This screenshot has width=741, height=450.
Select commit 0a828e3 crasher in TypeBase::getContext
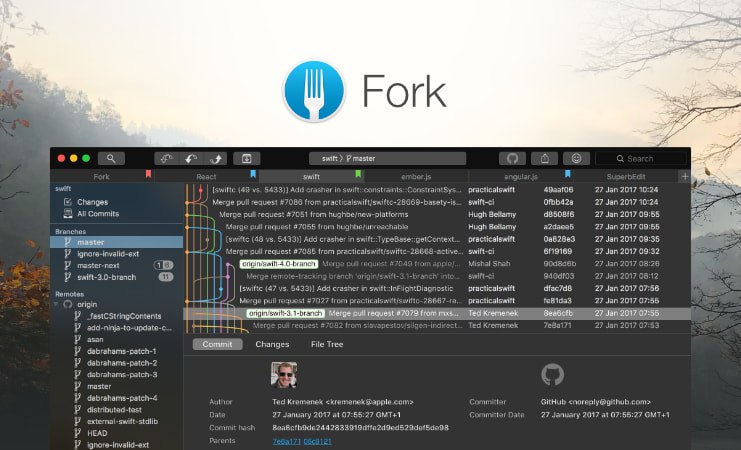[x=437, y=239]
